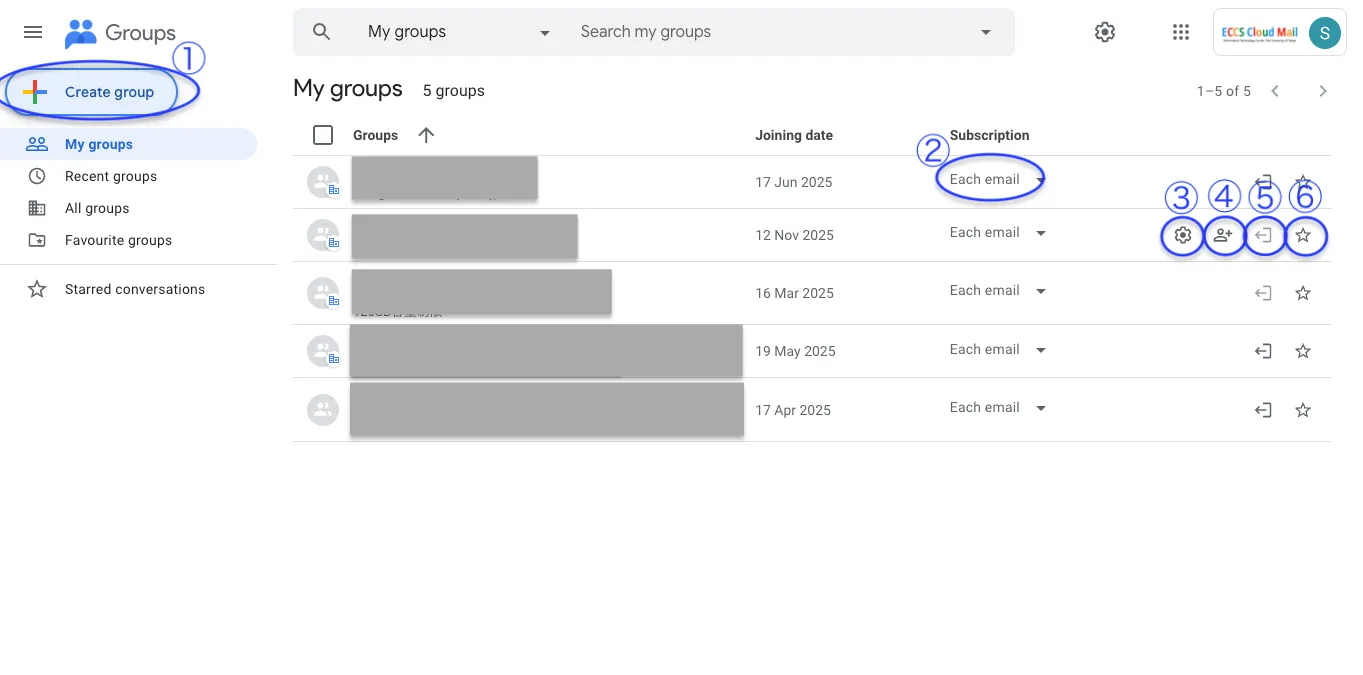Toggle sort order arrow beside Groups column

tap(426, 135)
